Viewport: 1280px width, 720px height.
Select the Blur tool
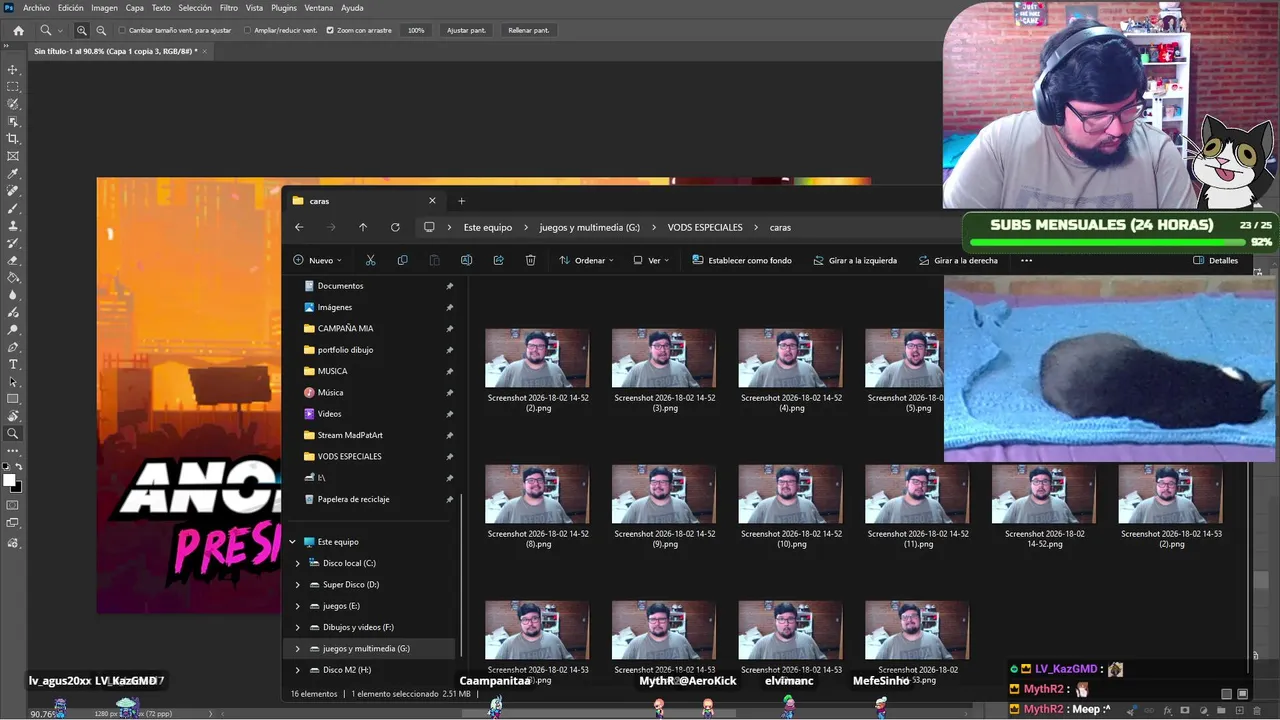coord(13,295)
